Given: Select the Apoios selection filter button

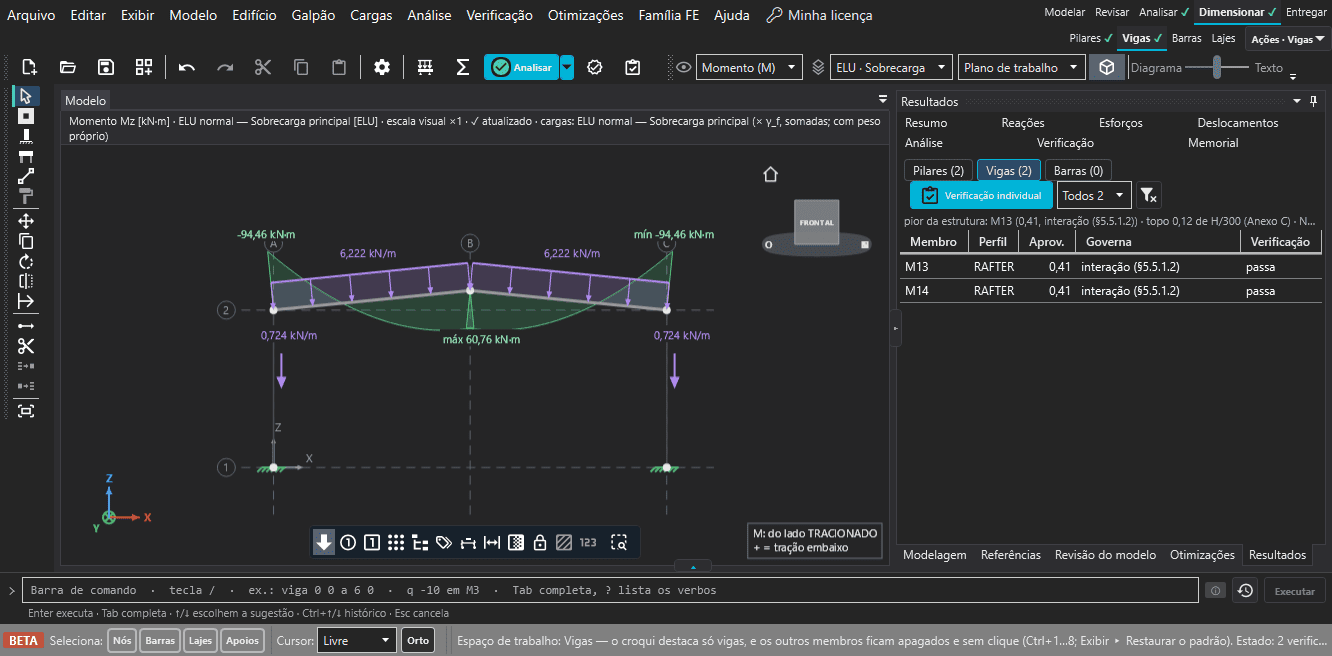Looking at the screenshot, I should [x=242, y=640].
